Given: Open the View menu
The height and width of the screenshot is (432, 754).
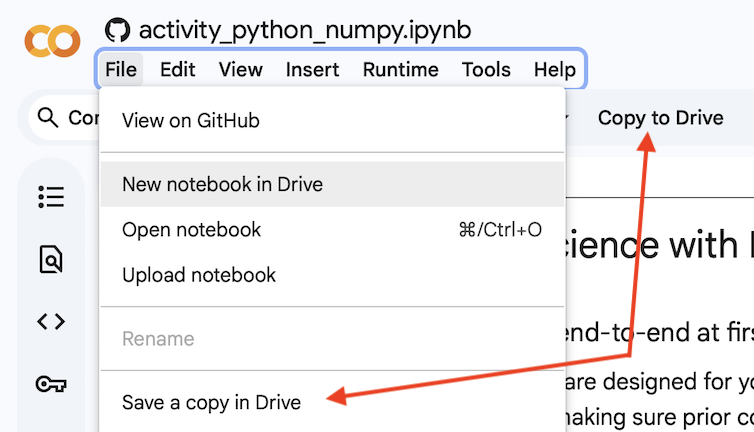Looking at the screenshot, I should pos(240,70).
